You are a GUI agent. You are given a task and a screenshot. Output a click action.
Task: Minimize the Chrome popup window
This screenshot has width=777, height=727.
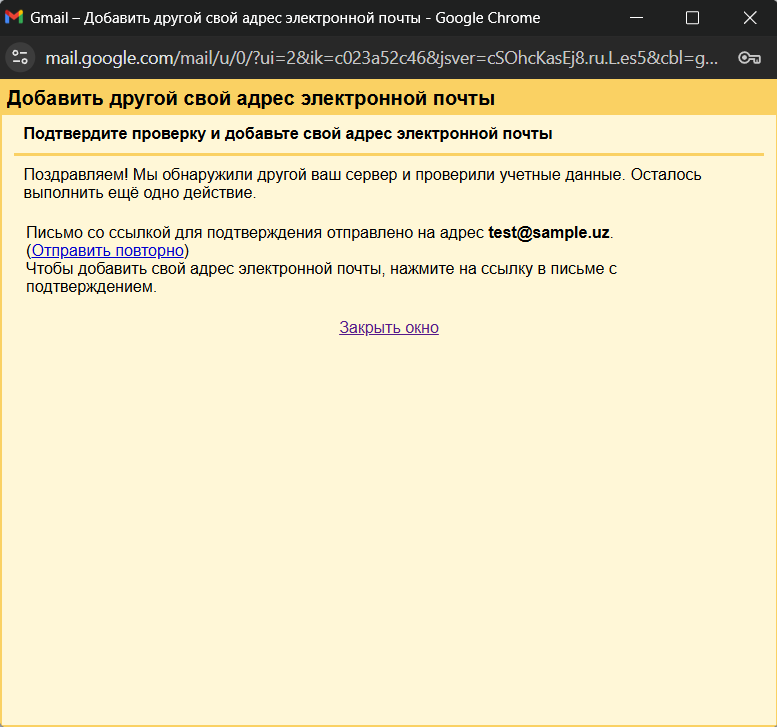pyautogui.click(x=636, y=18)
